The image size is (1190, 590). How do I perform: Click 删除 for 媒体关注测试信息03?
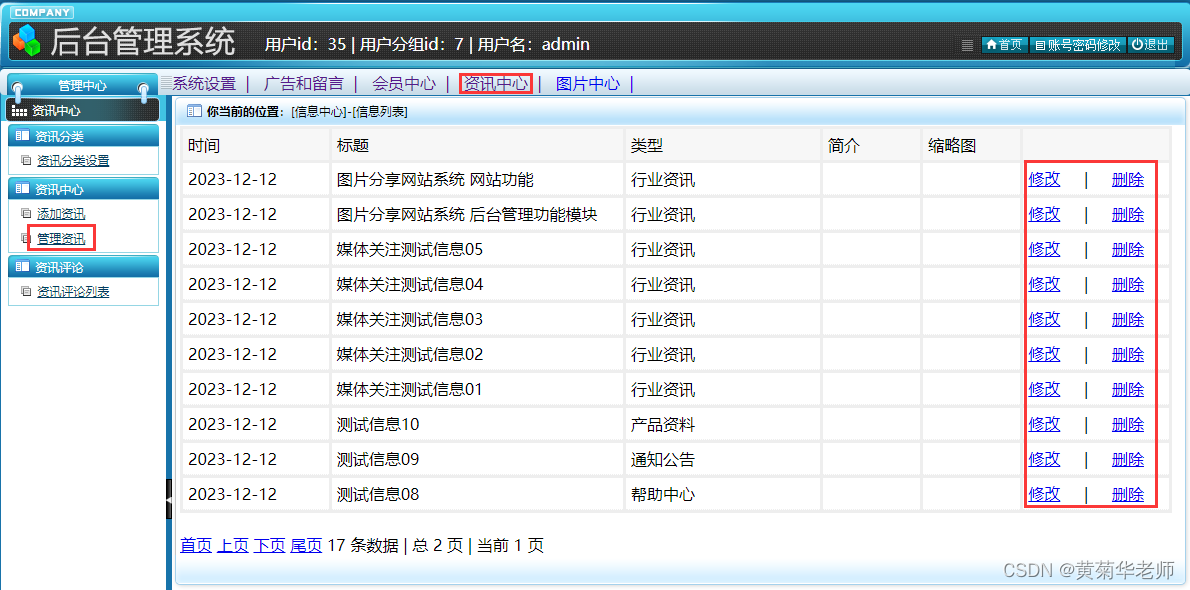click(x=1128, y=320)
